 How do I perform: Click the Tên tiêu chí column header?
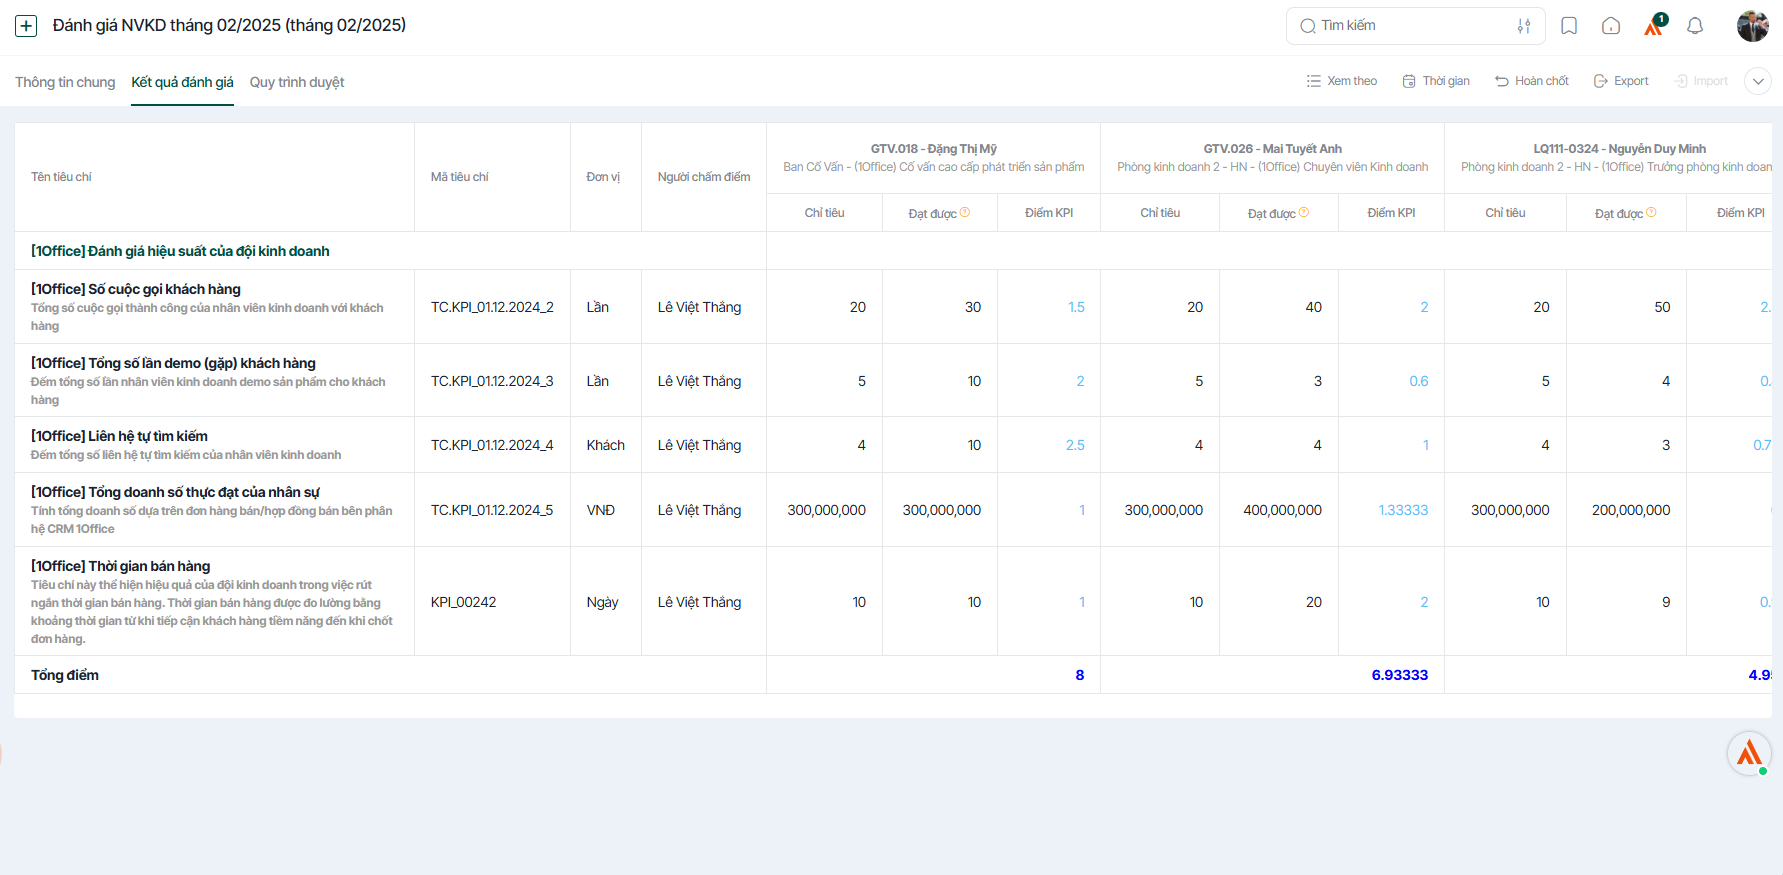pos(61,177)
